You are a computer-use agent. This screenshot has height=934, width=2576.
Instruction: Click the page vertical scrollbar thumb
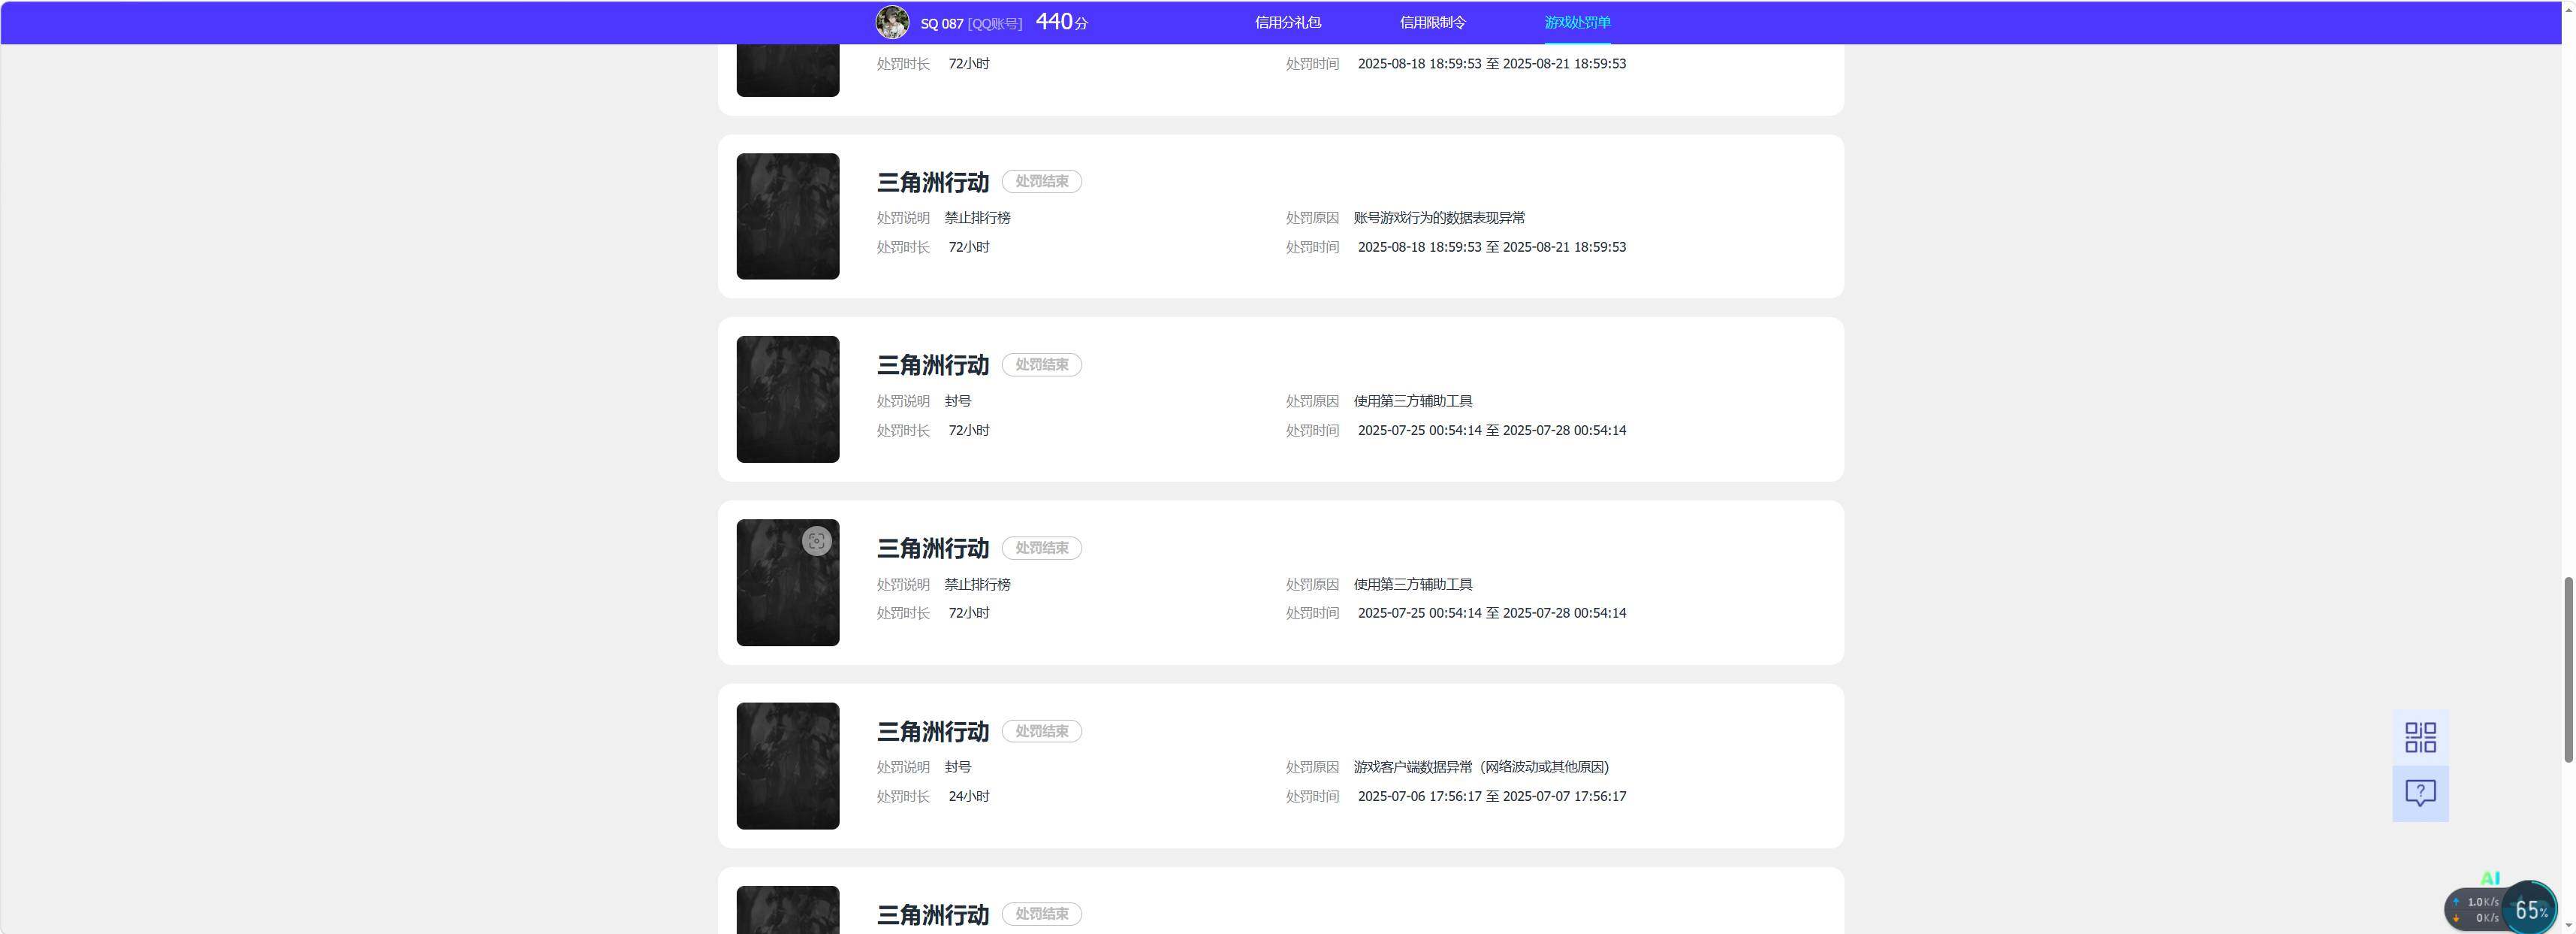(2567, 670)
